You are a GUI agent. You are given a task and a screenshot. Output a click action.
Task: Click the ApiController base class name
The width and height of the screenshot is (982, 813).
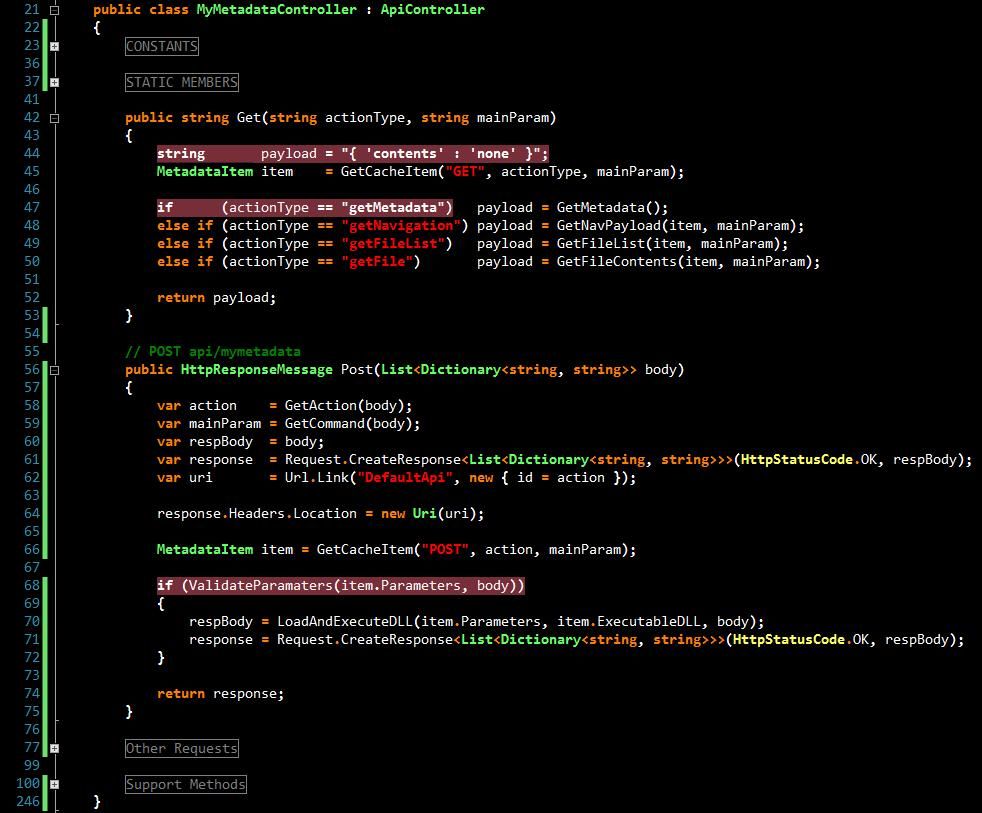click(x=432, y=9)
